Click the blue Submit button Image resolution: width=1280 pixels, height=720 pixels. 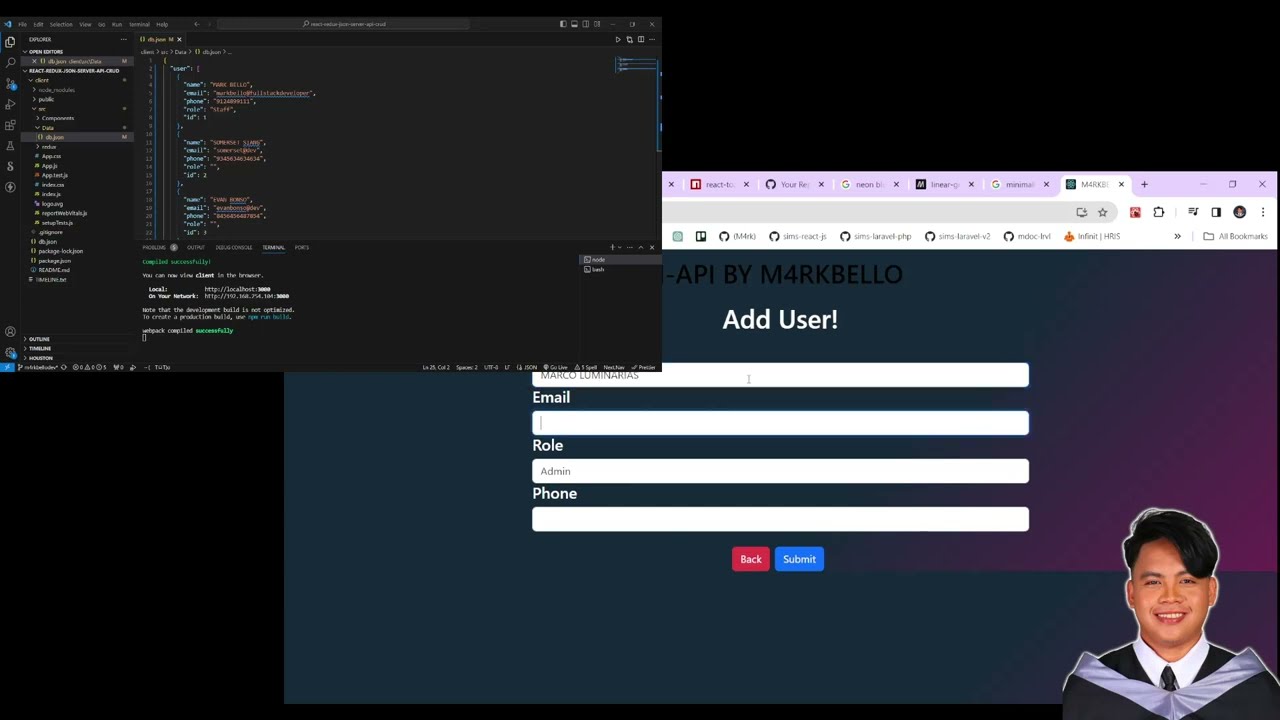pos(799,559)
